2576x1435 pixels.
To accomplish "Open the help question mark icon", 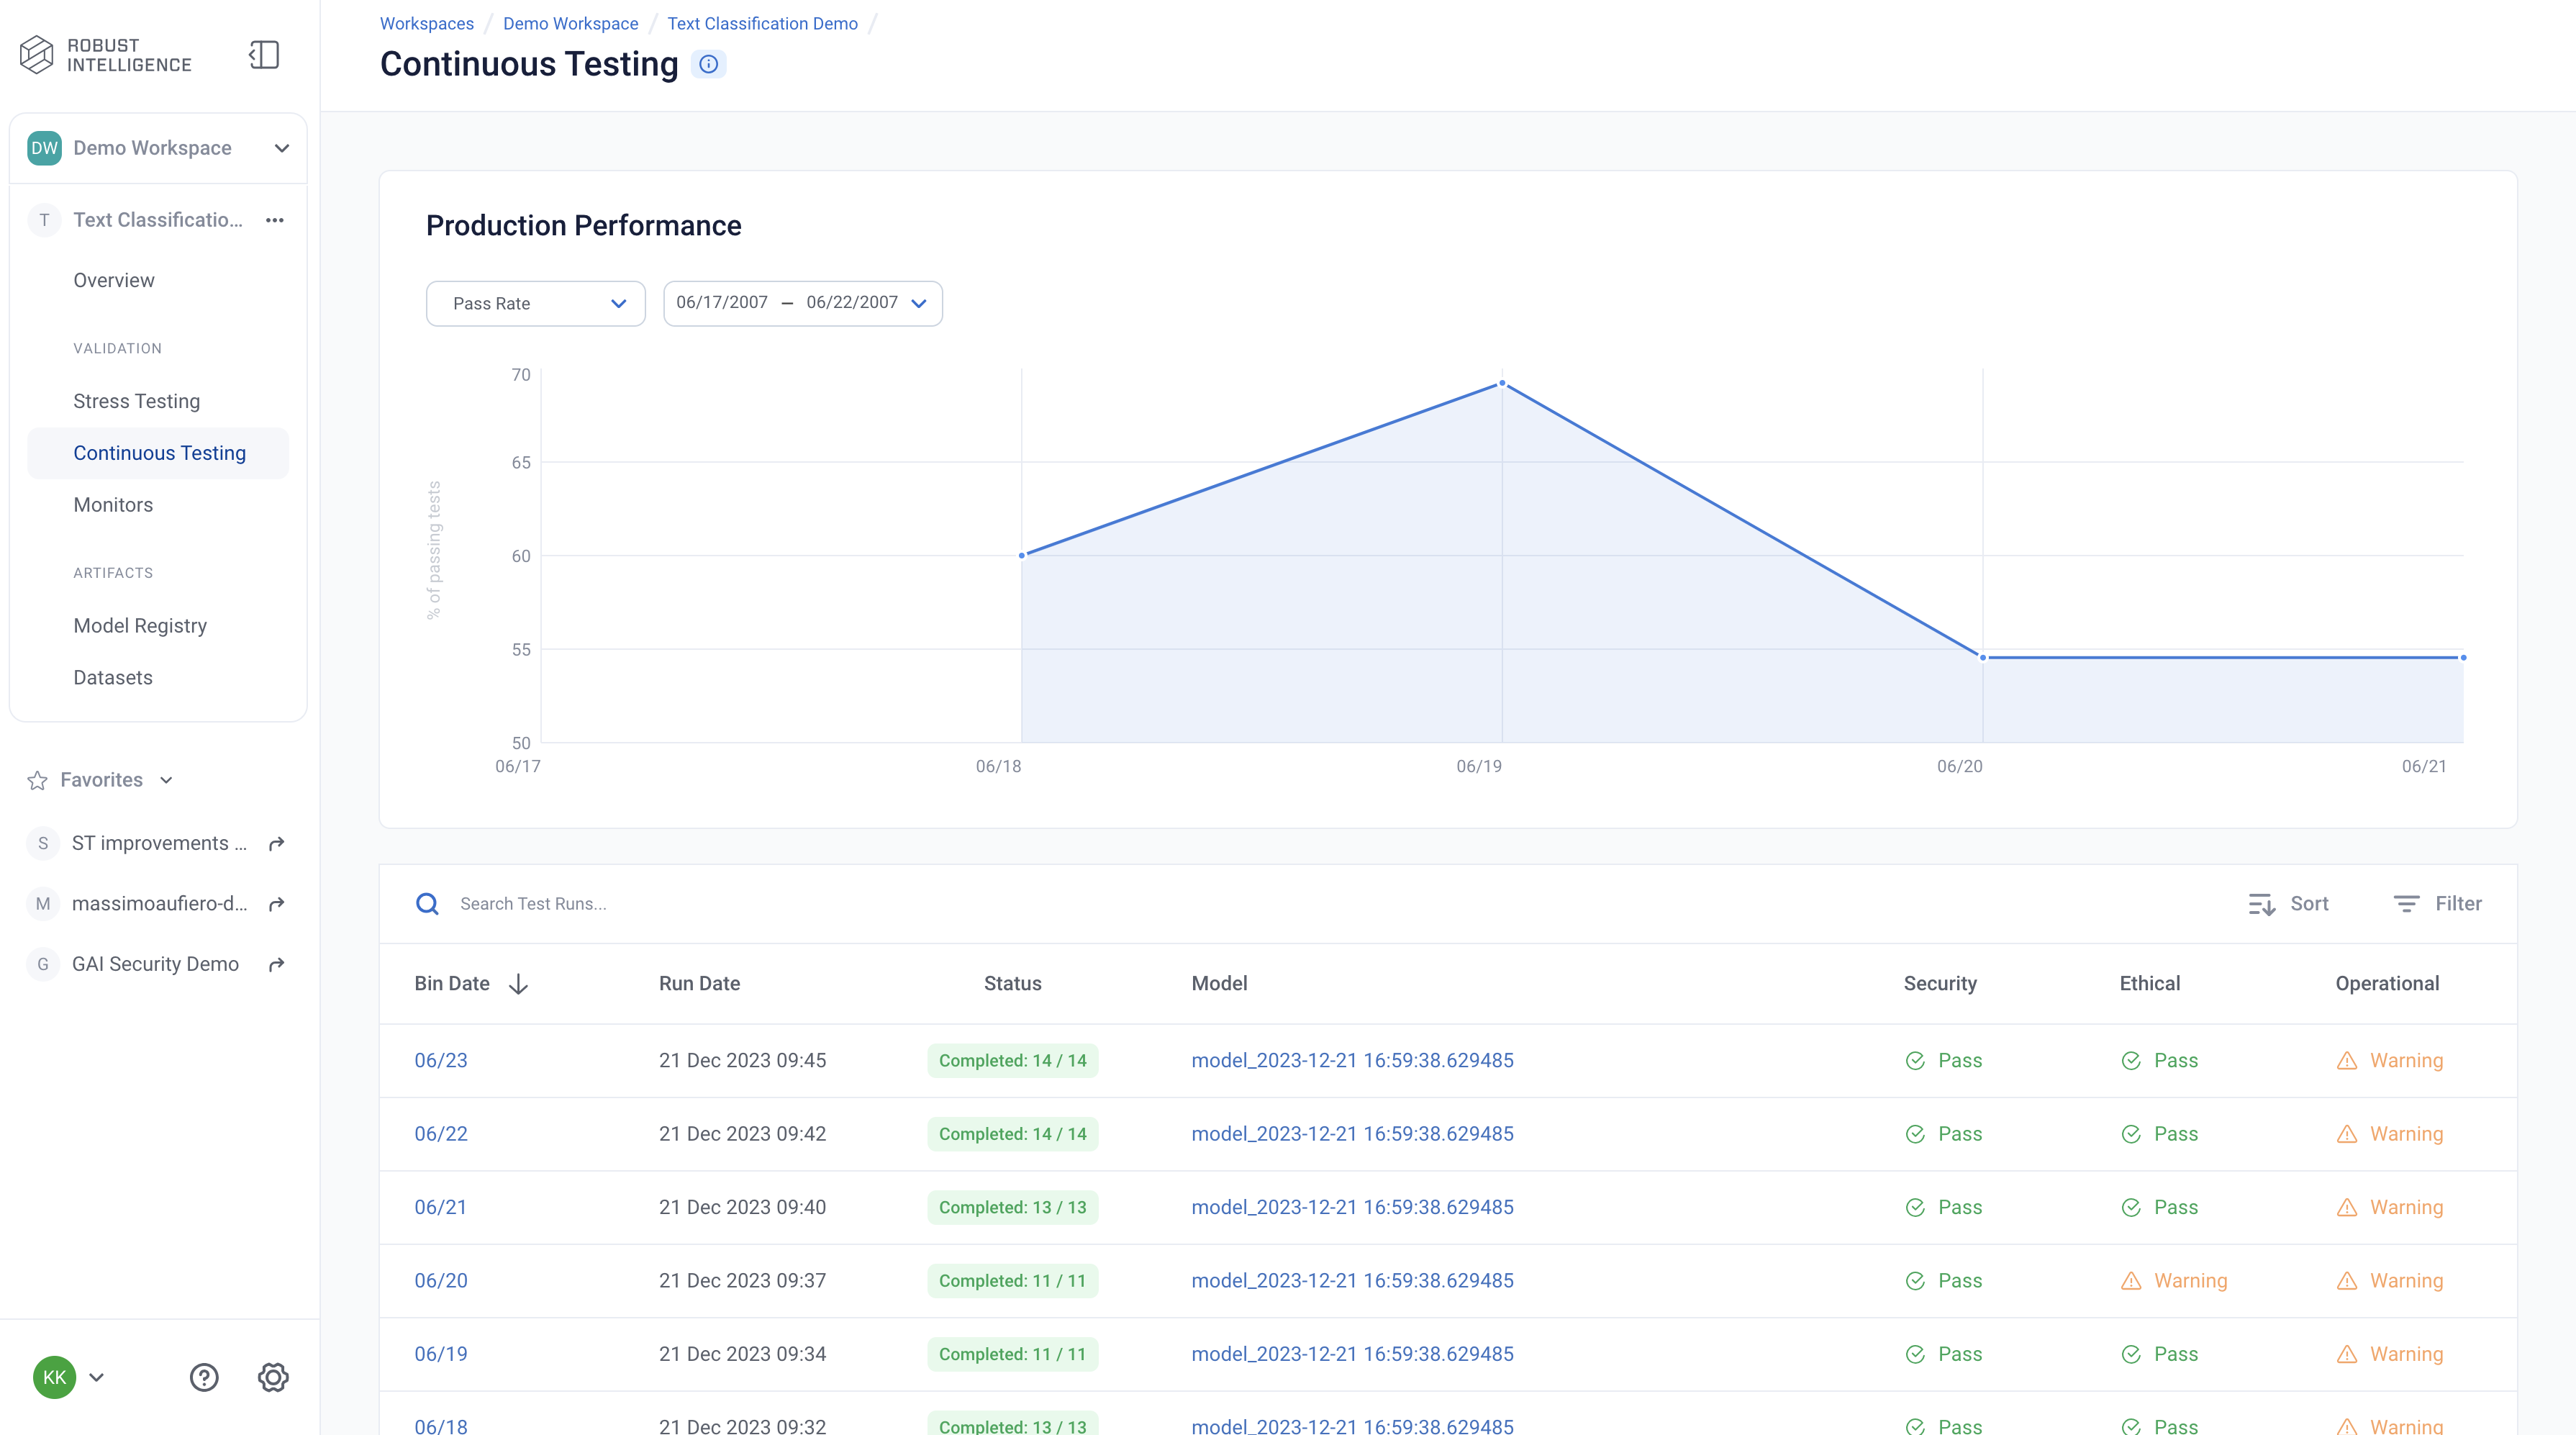I will (x=204, y=1377).
